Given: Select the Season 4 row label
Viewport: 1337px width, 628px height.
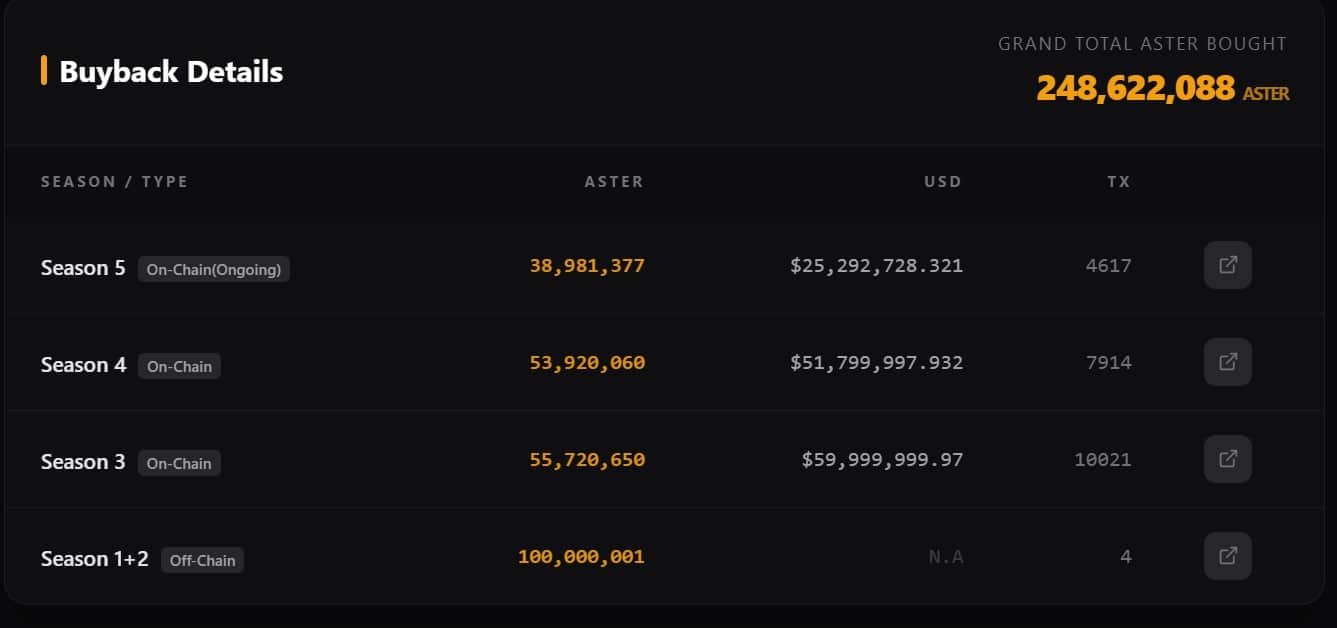Looking at the screenshot, I should [83, 365].
